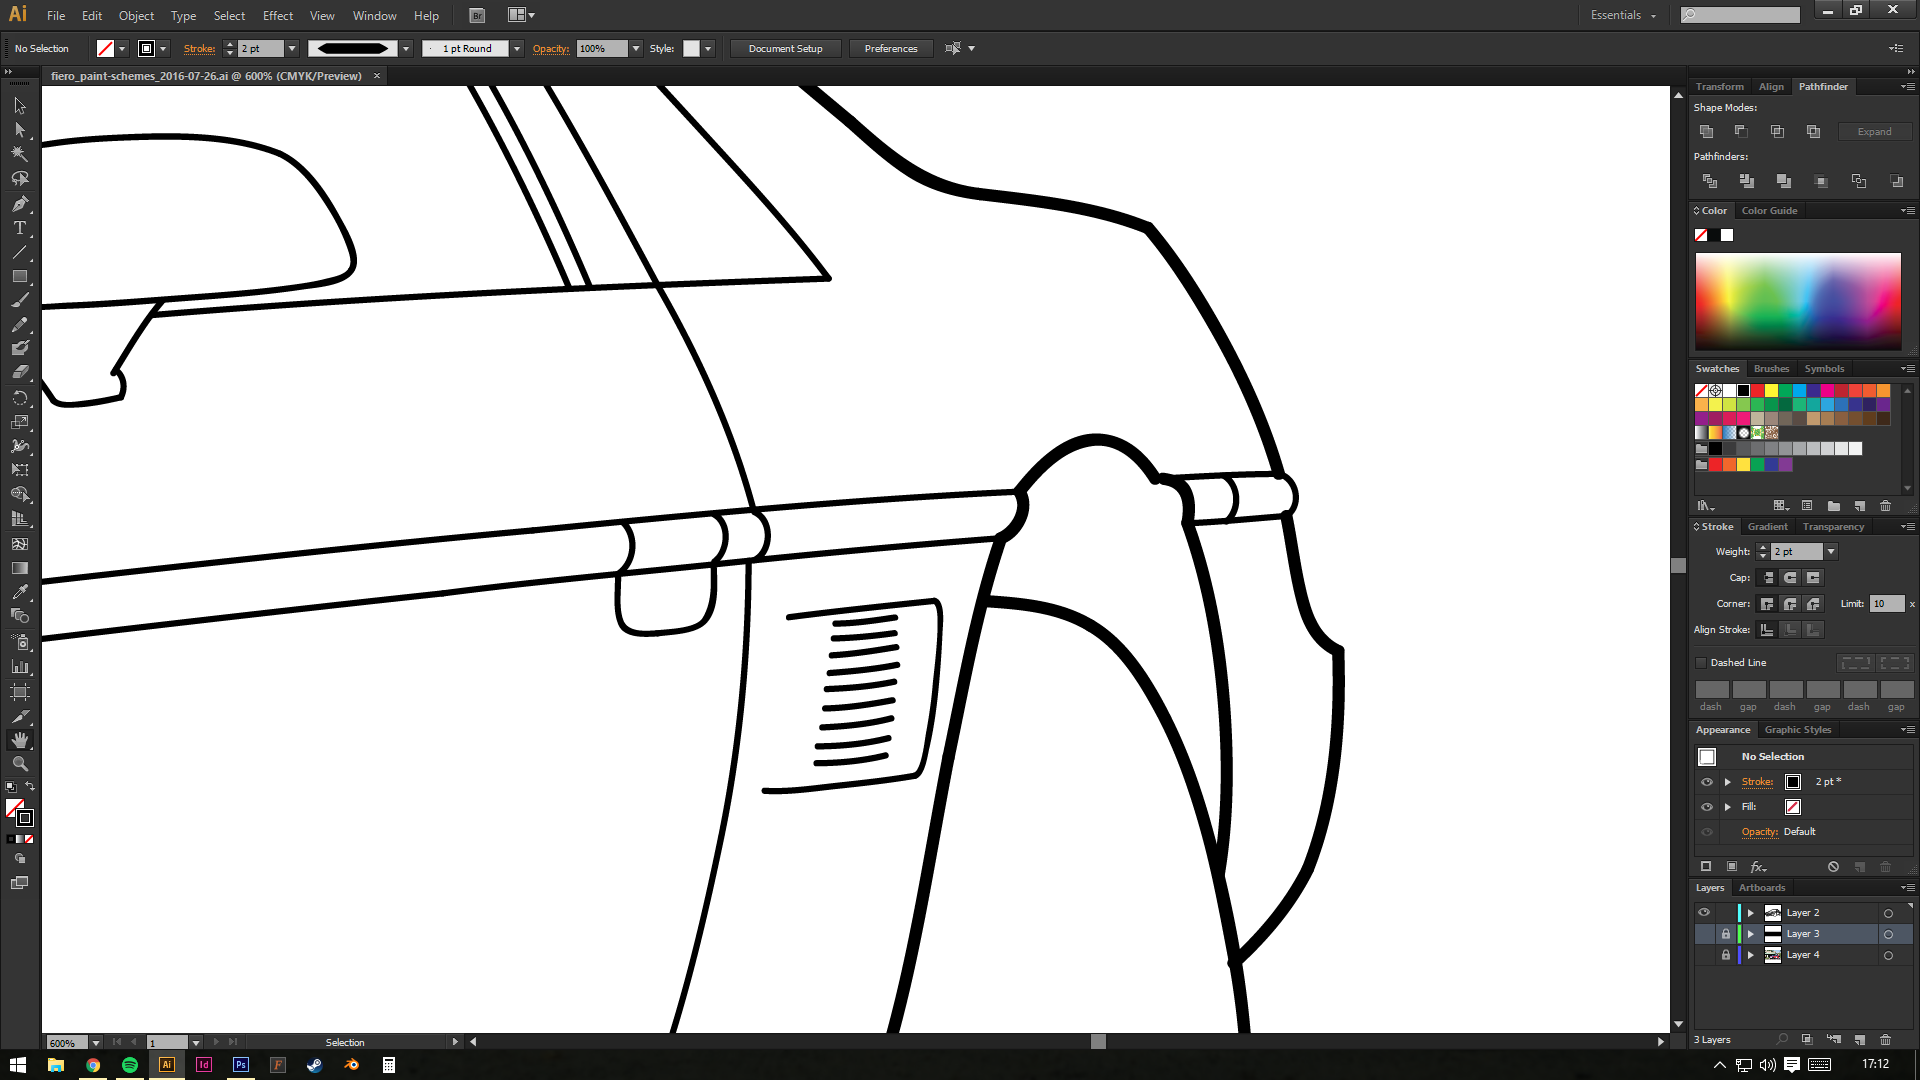Click the Preferences button
The height and width of the screenshot is (1080, 1920).
(x=890, y=48)
